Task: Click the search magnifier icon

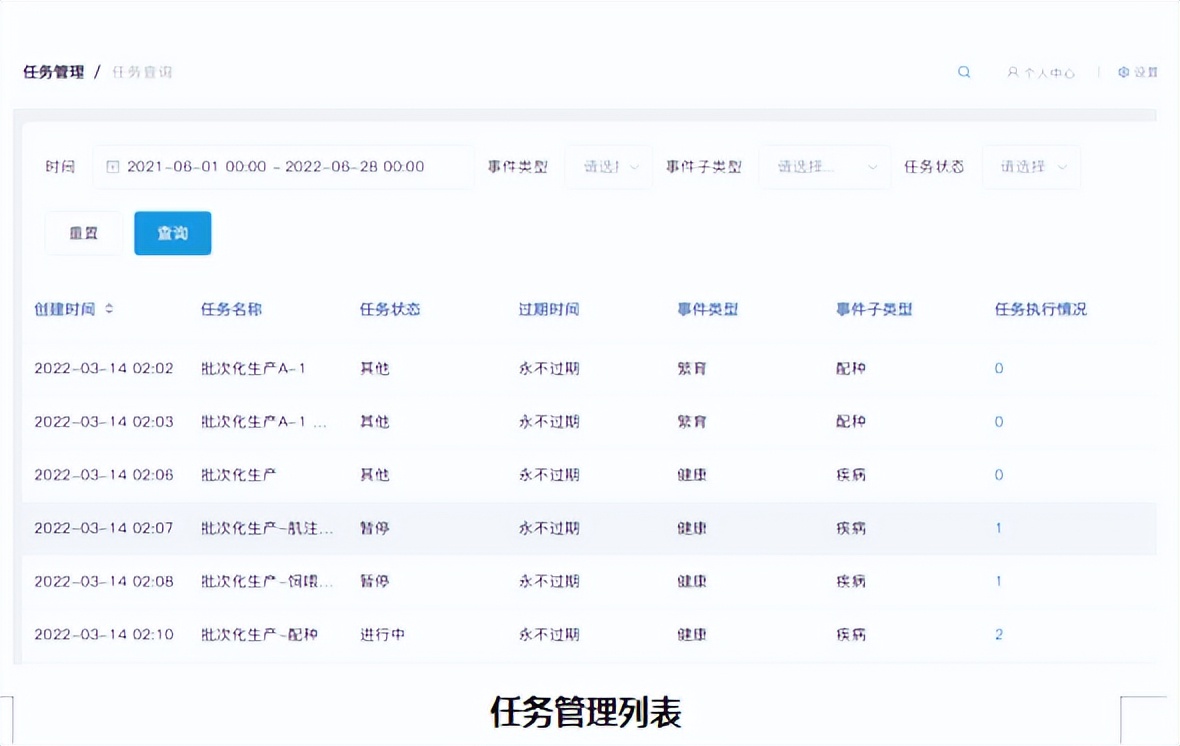Action: [963, 71]
